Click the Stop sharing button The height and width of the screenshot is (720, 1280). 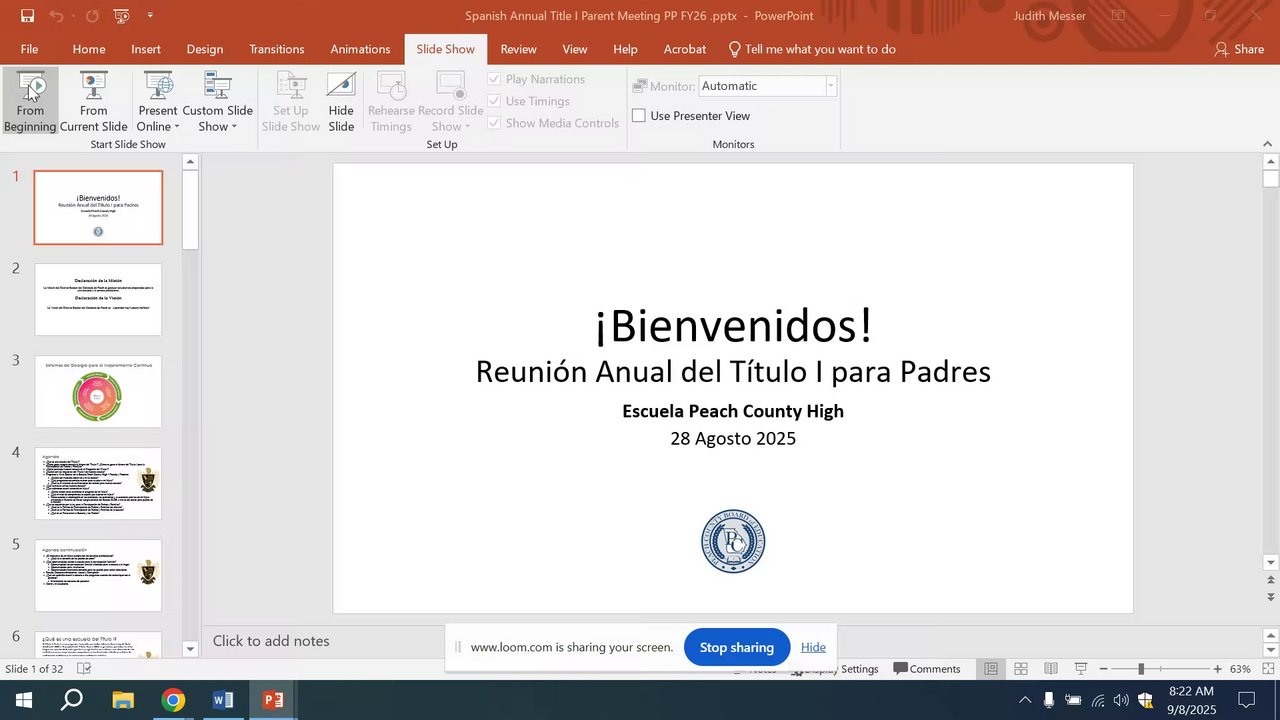(736, 647)
